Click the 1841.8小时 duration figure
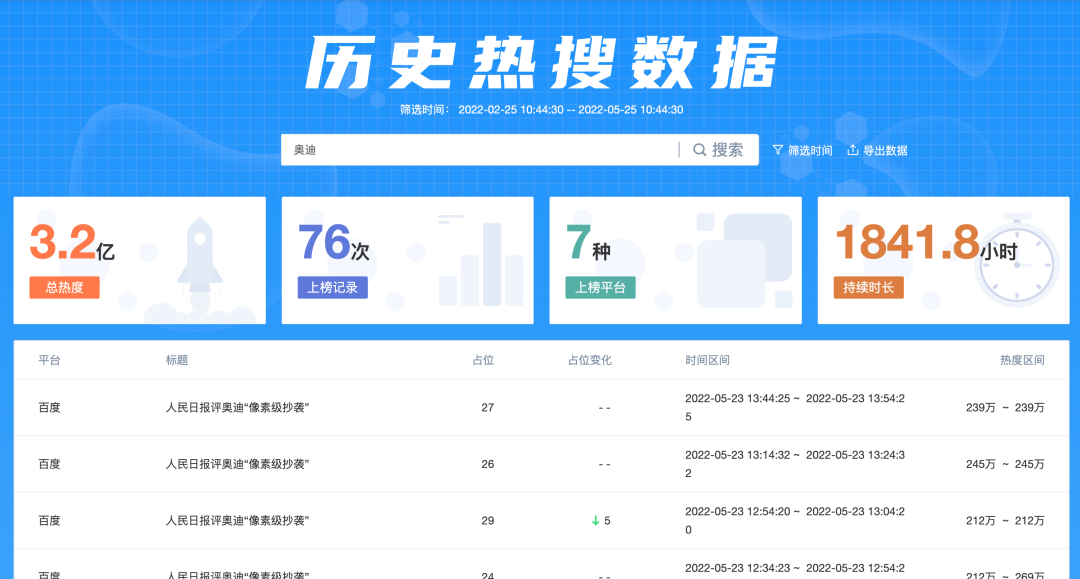1080x579 pixels. (x=926, y=242)
